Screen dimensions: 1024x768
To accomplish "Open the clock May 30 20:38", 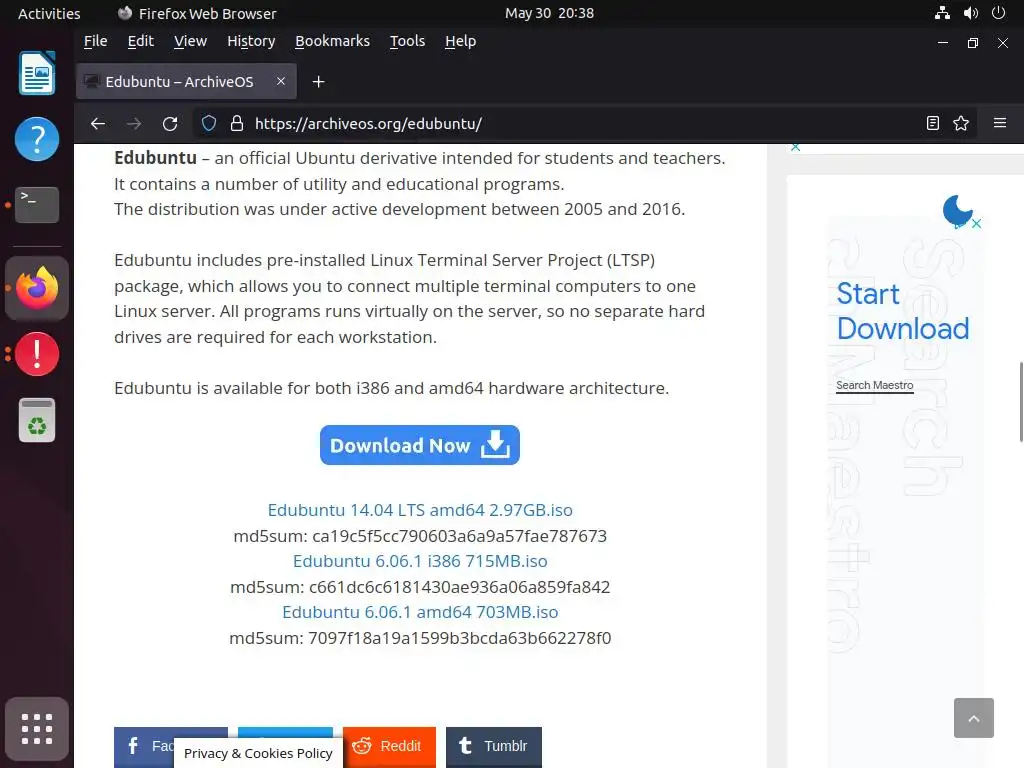I will tap(549, 13).
